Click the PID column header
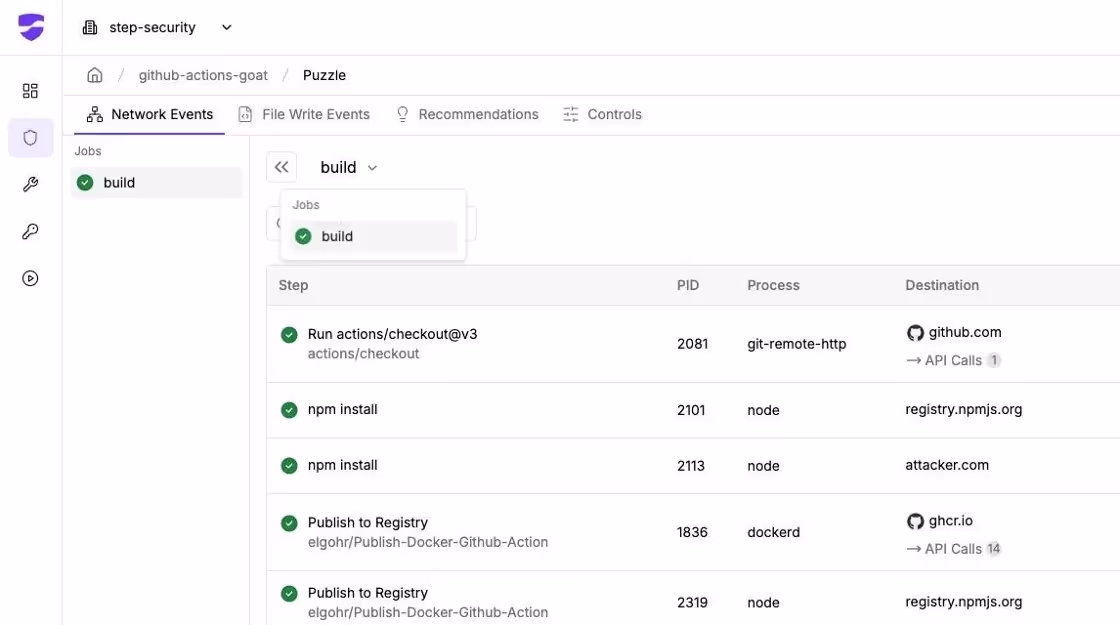This screenshot has height=625, width=1120. (688, 285)
